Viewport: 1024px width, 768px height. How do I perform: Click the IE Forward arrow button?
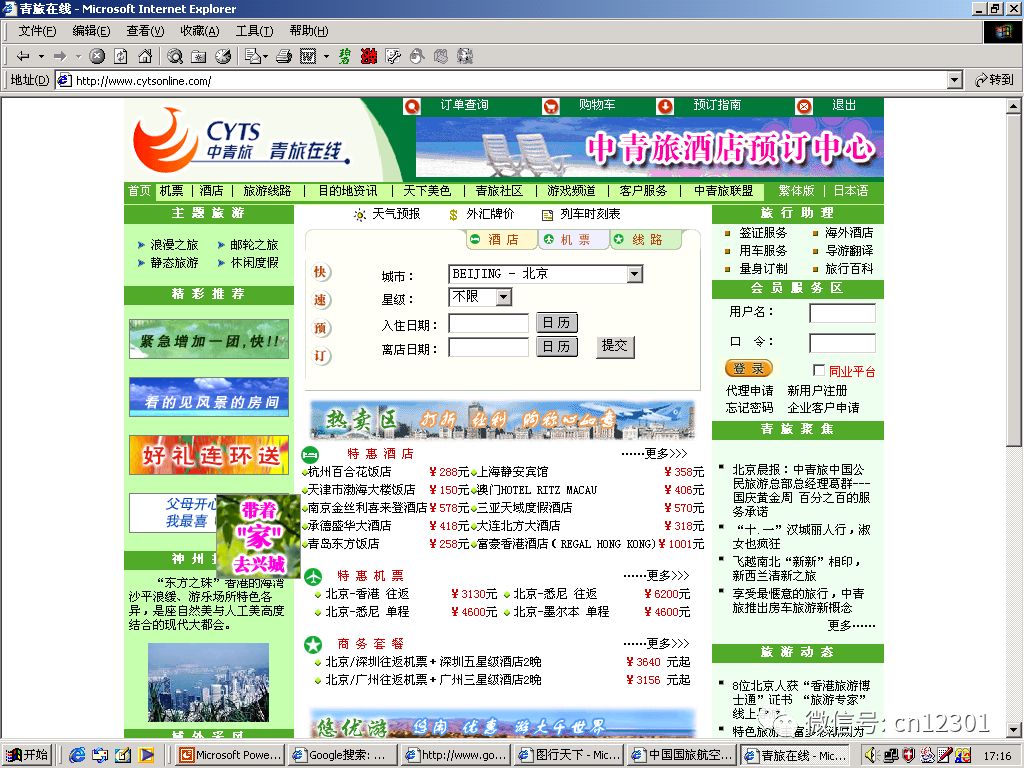point(60,57)
